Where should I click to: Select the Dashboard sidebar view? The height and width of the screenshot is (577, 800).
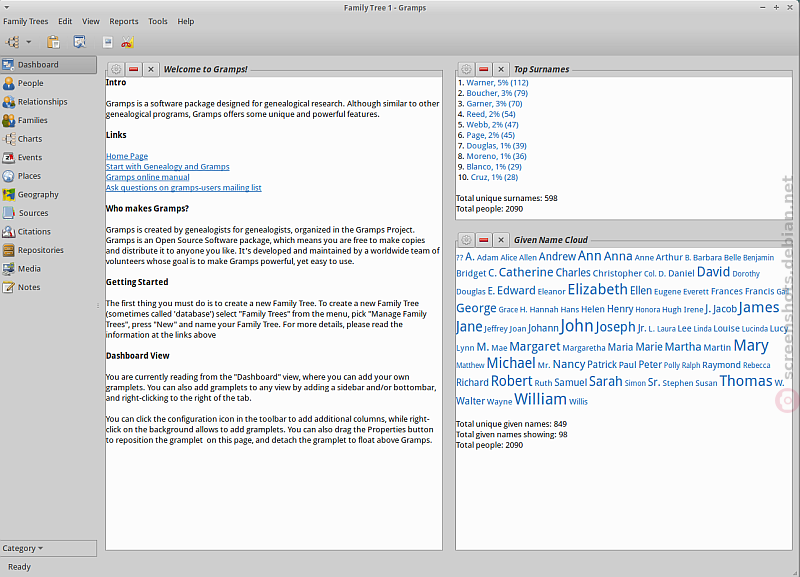click(48, 65)
